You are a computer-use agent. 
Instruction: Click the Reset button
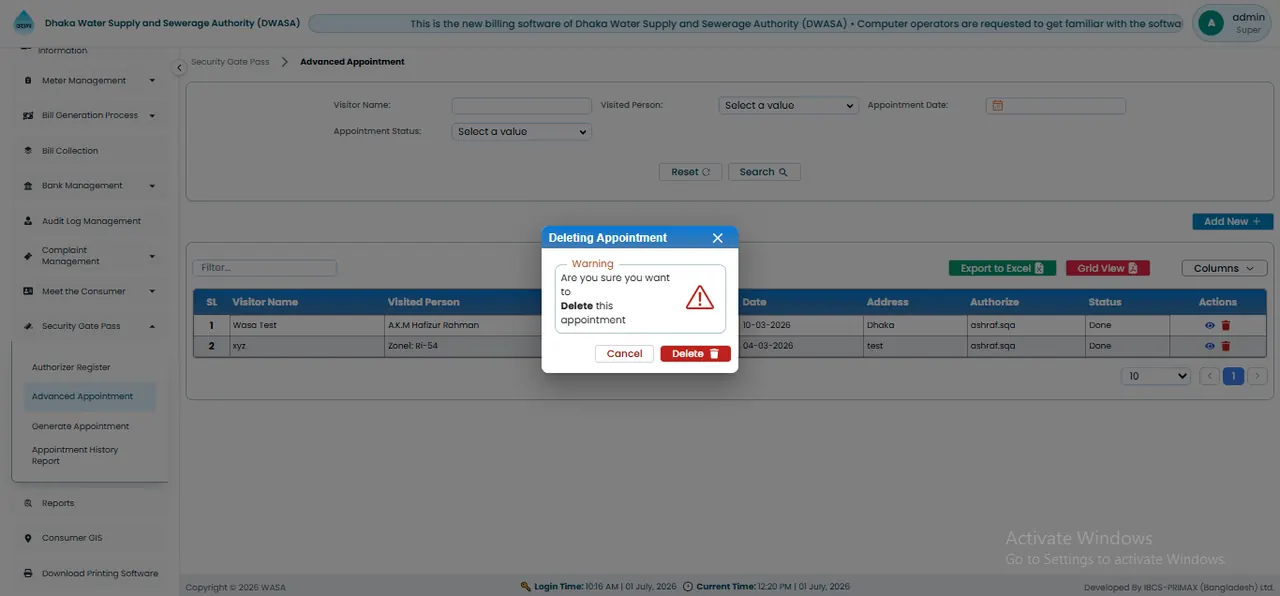pos(691,172)
